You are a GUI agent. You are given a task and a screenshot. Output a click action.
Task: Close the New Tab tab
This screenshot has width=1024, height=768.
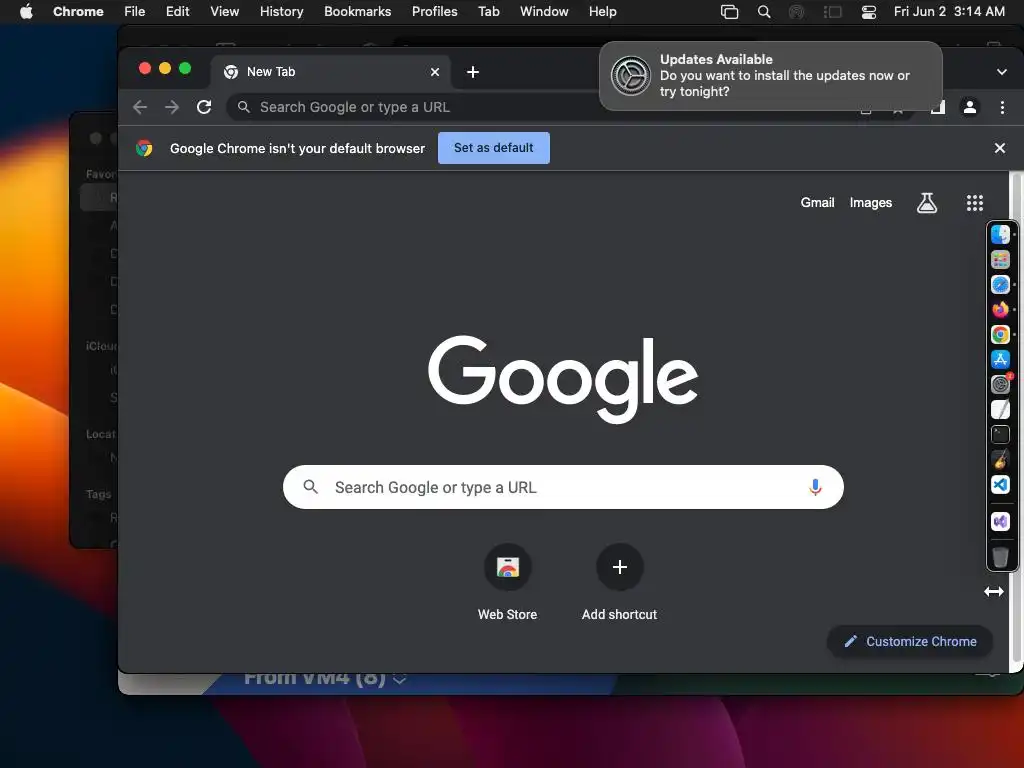click(435, 72)
